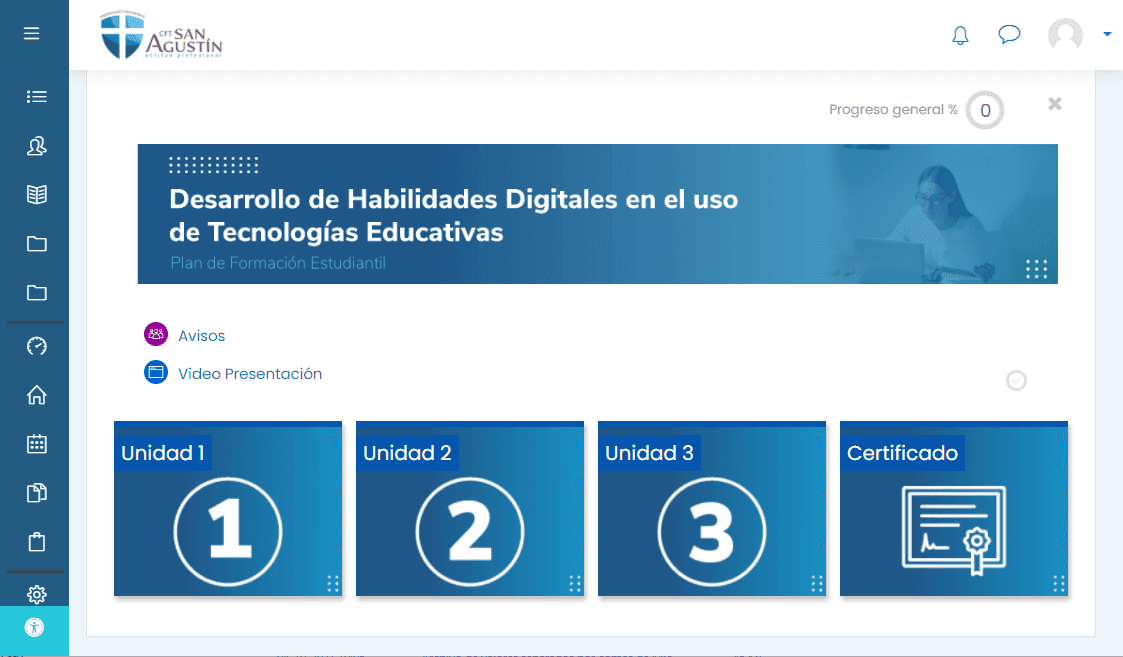Click the general progress percentage circle

point(985,111)
